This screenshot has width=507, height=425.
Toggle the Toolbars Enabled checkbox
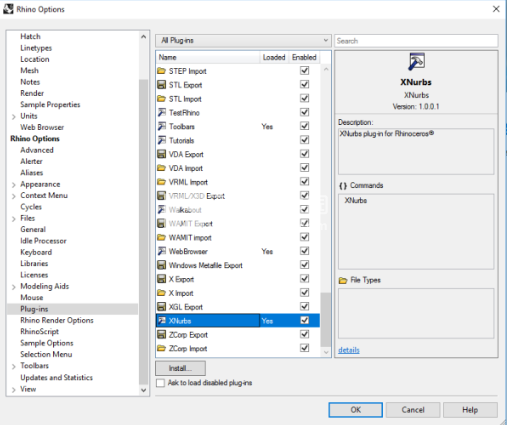(x=304, y=126)
